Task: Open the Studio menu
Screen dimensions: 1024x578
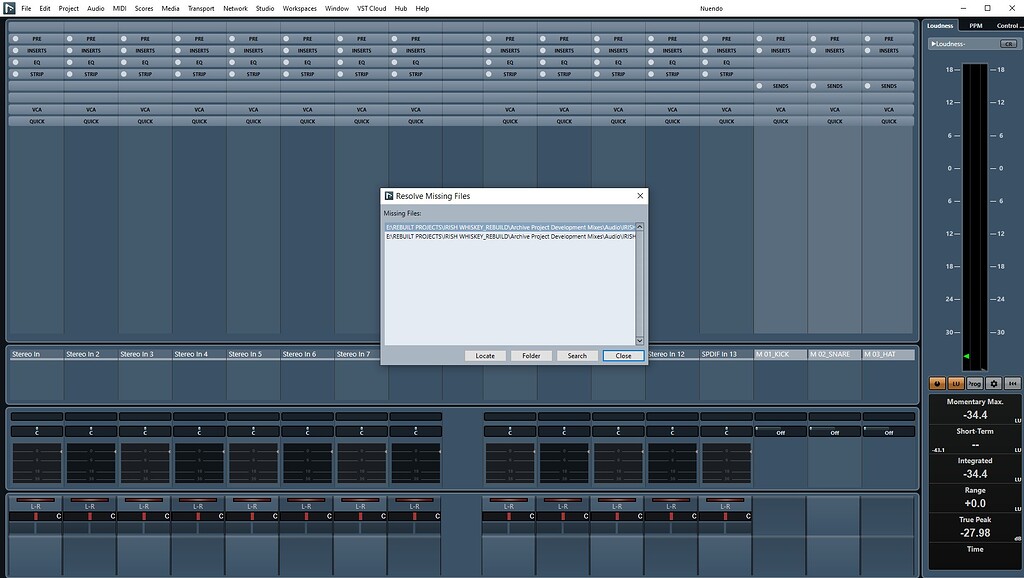Action: click(x=264, y=7)
